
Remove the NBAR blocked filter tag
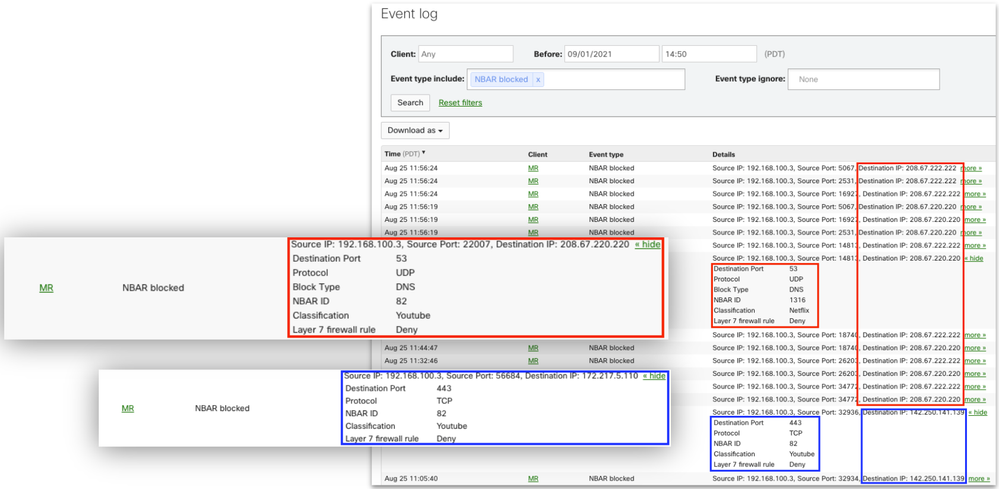(538, 80)
